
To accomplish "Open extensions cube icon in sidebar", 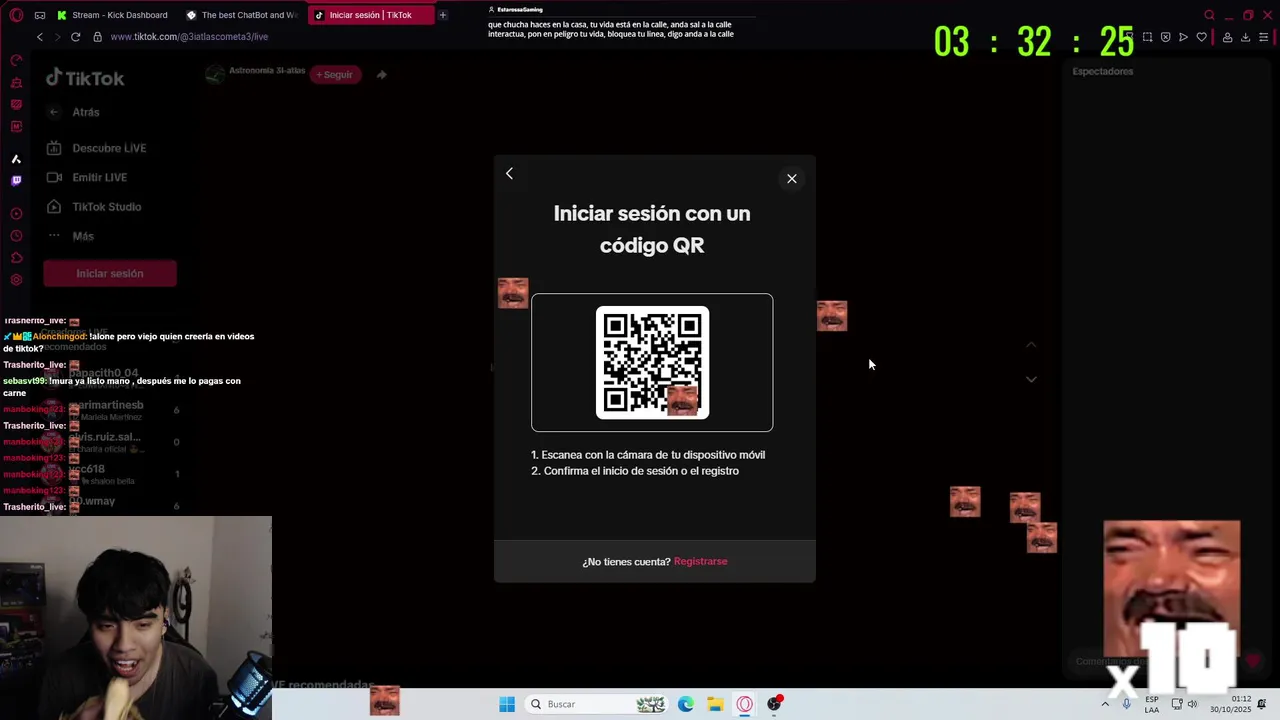I will [16, 258].
